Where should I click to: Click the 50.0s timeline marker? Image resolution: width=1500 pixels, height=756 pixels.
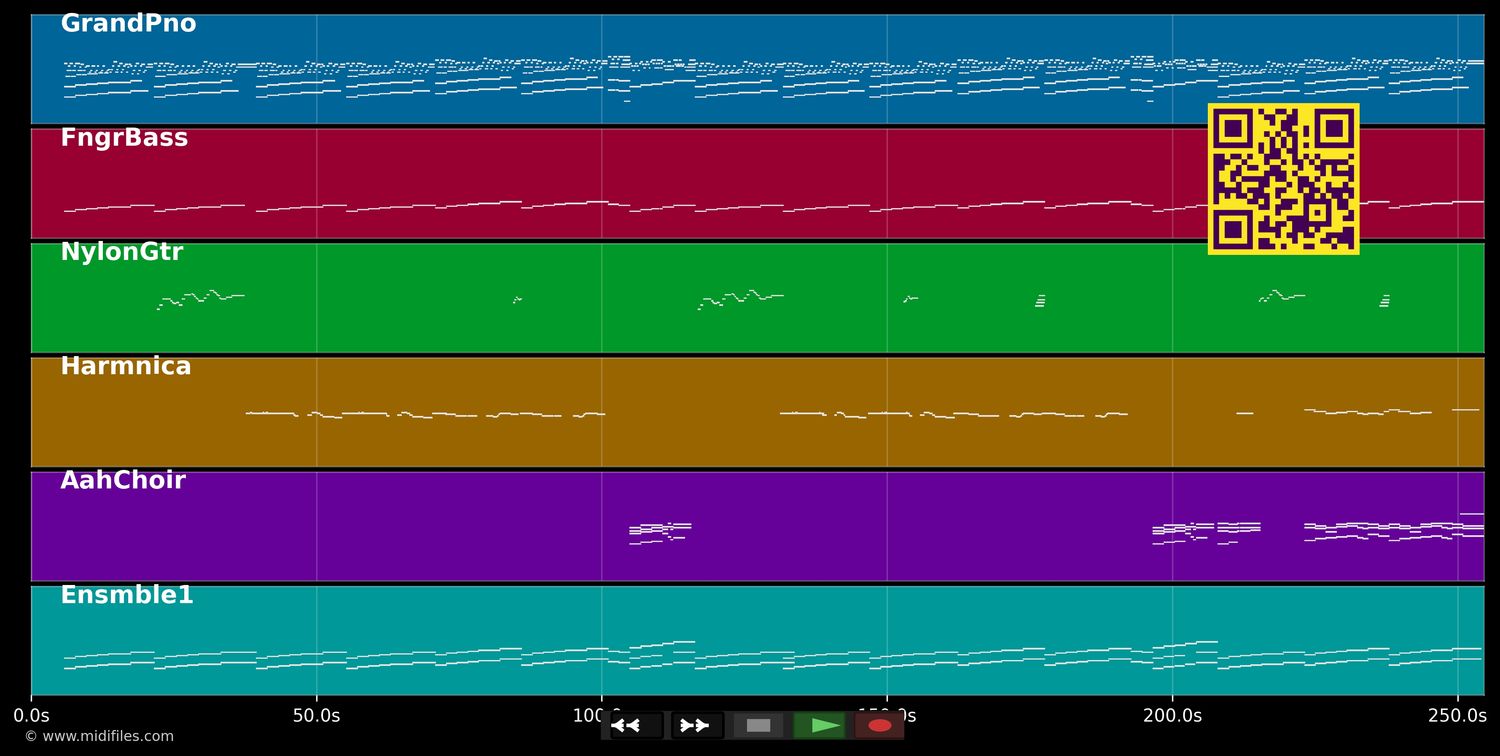(x=316, y=716)
